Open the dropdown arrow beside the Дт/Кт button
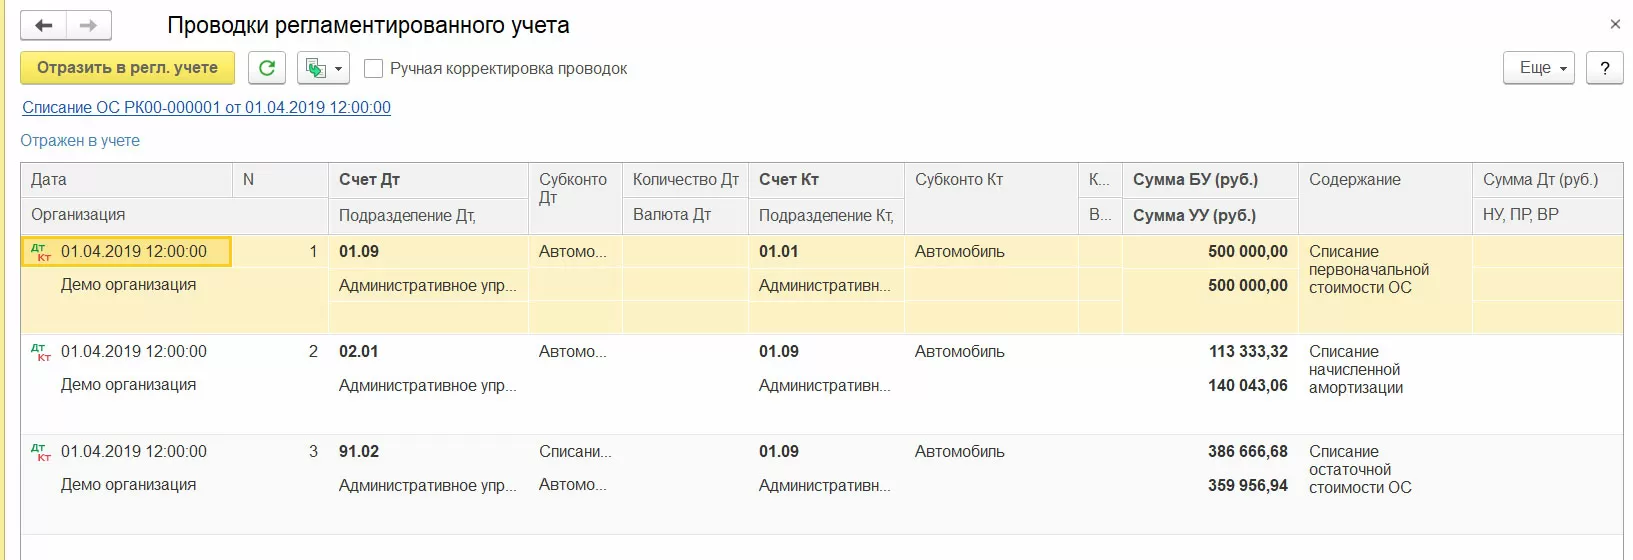1633x560 pixels. pyautogui.click(x=339, y=69)
